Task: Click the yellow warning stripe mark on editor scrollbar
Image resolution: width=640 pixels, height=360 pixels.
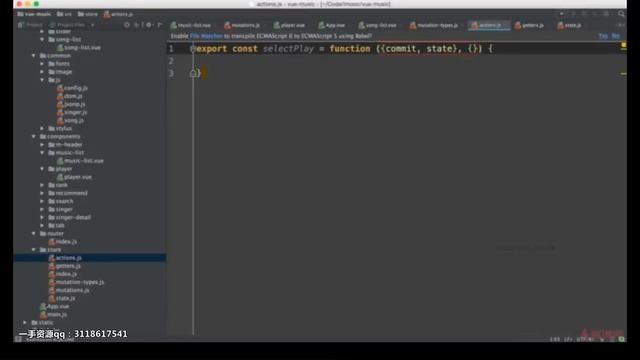Action: point(623,73)
